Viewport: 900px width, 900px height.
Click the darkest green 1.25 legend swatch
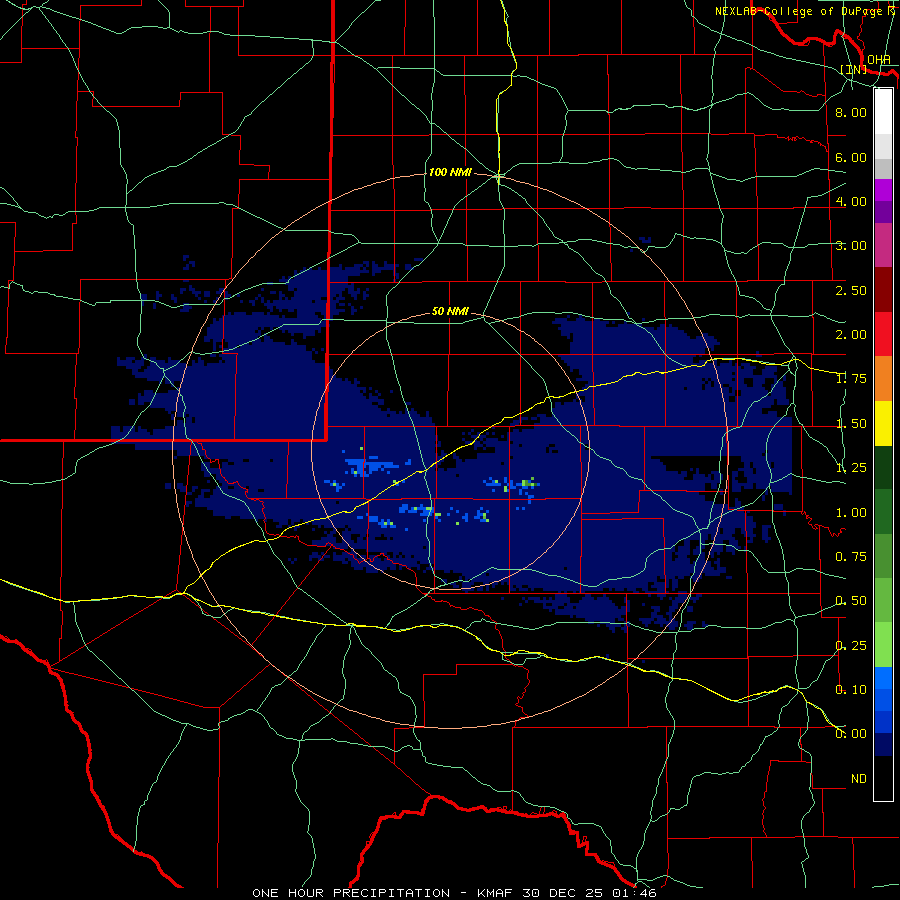click(x=883, y=467)
